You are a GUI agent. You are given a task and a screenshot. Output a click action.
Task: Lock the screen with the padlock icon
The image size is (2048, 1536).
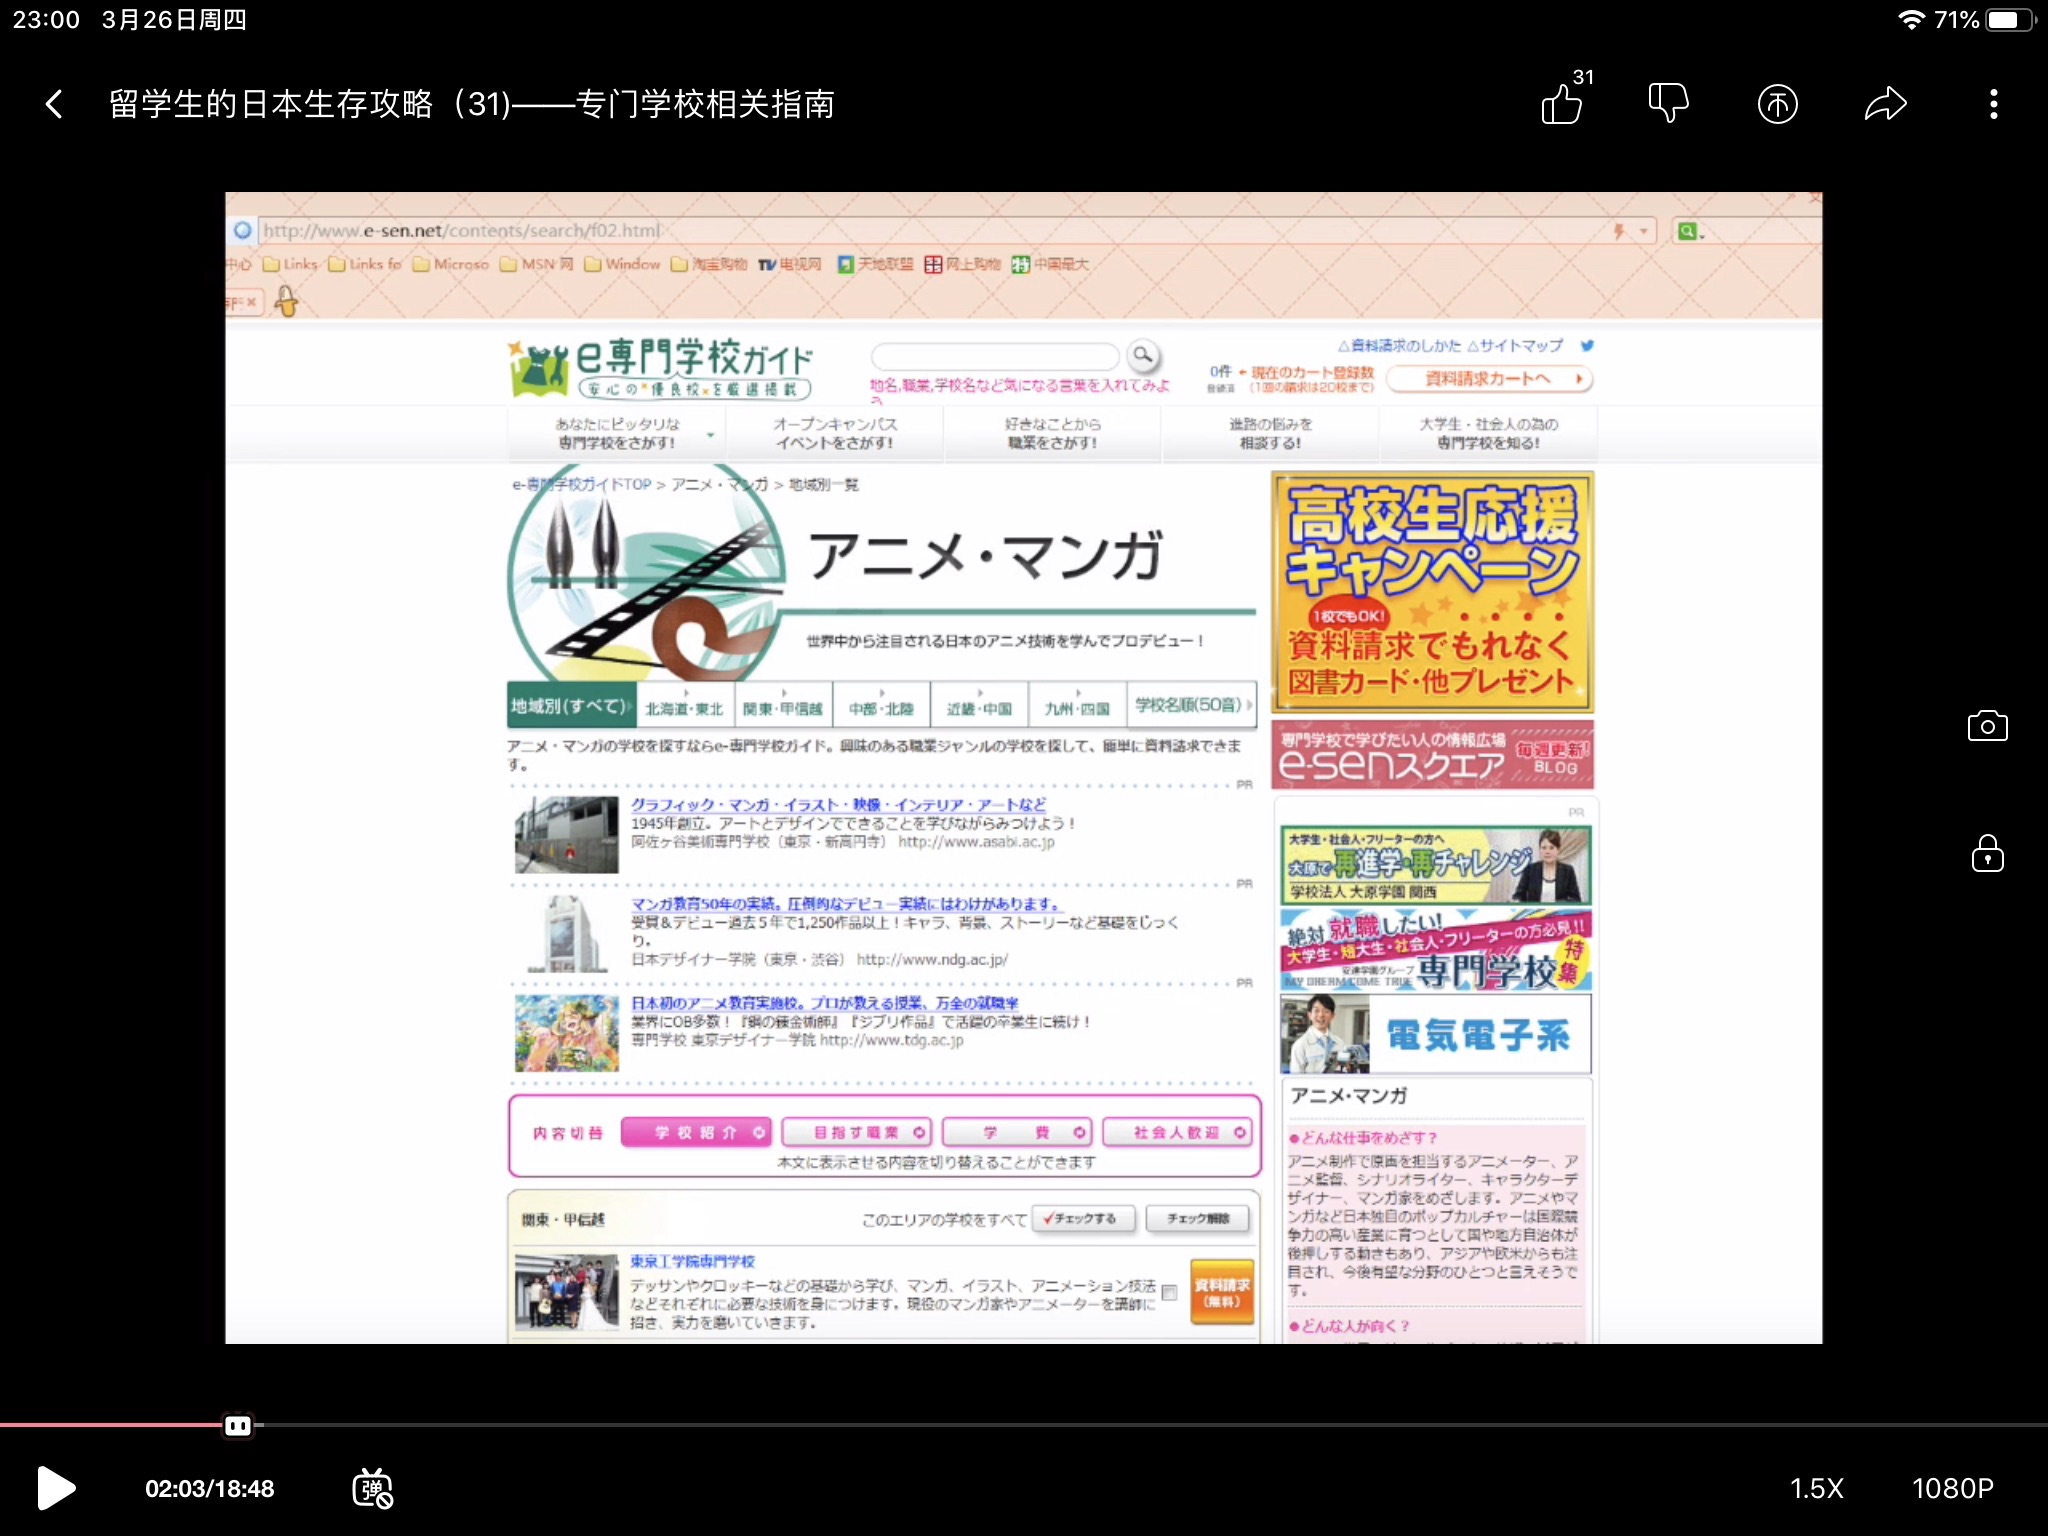coord(1987,854)
